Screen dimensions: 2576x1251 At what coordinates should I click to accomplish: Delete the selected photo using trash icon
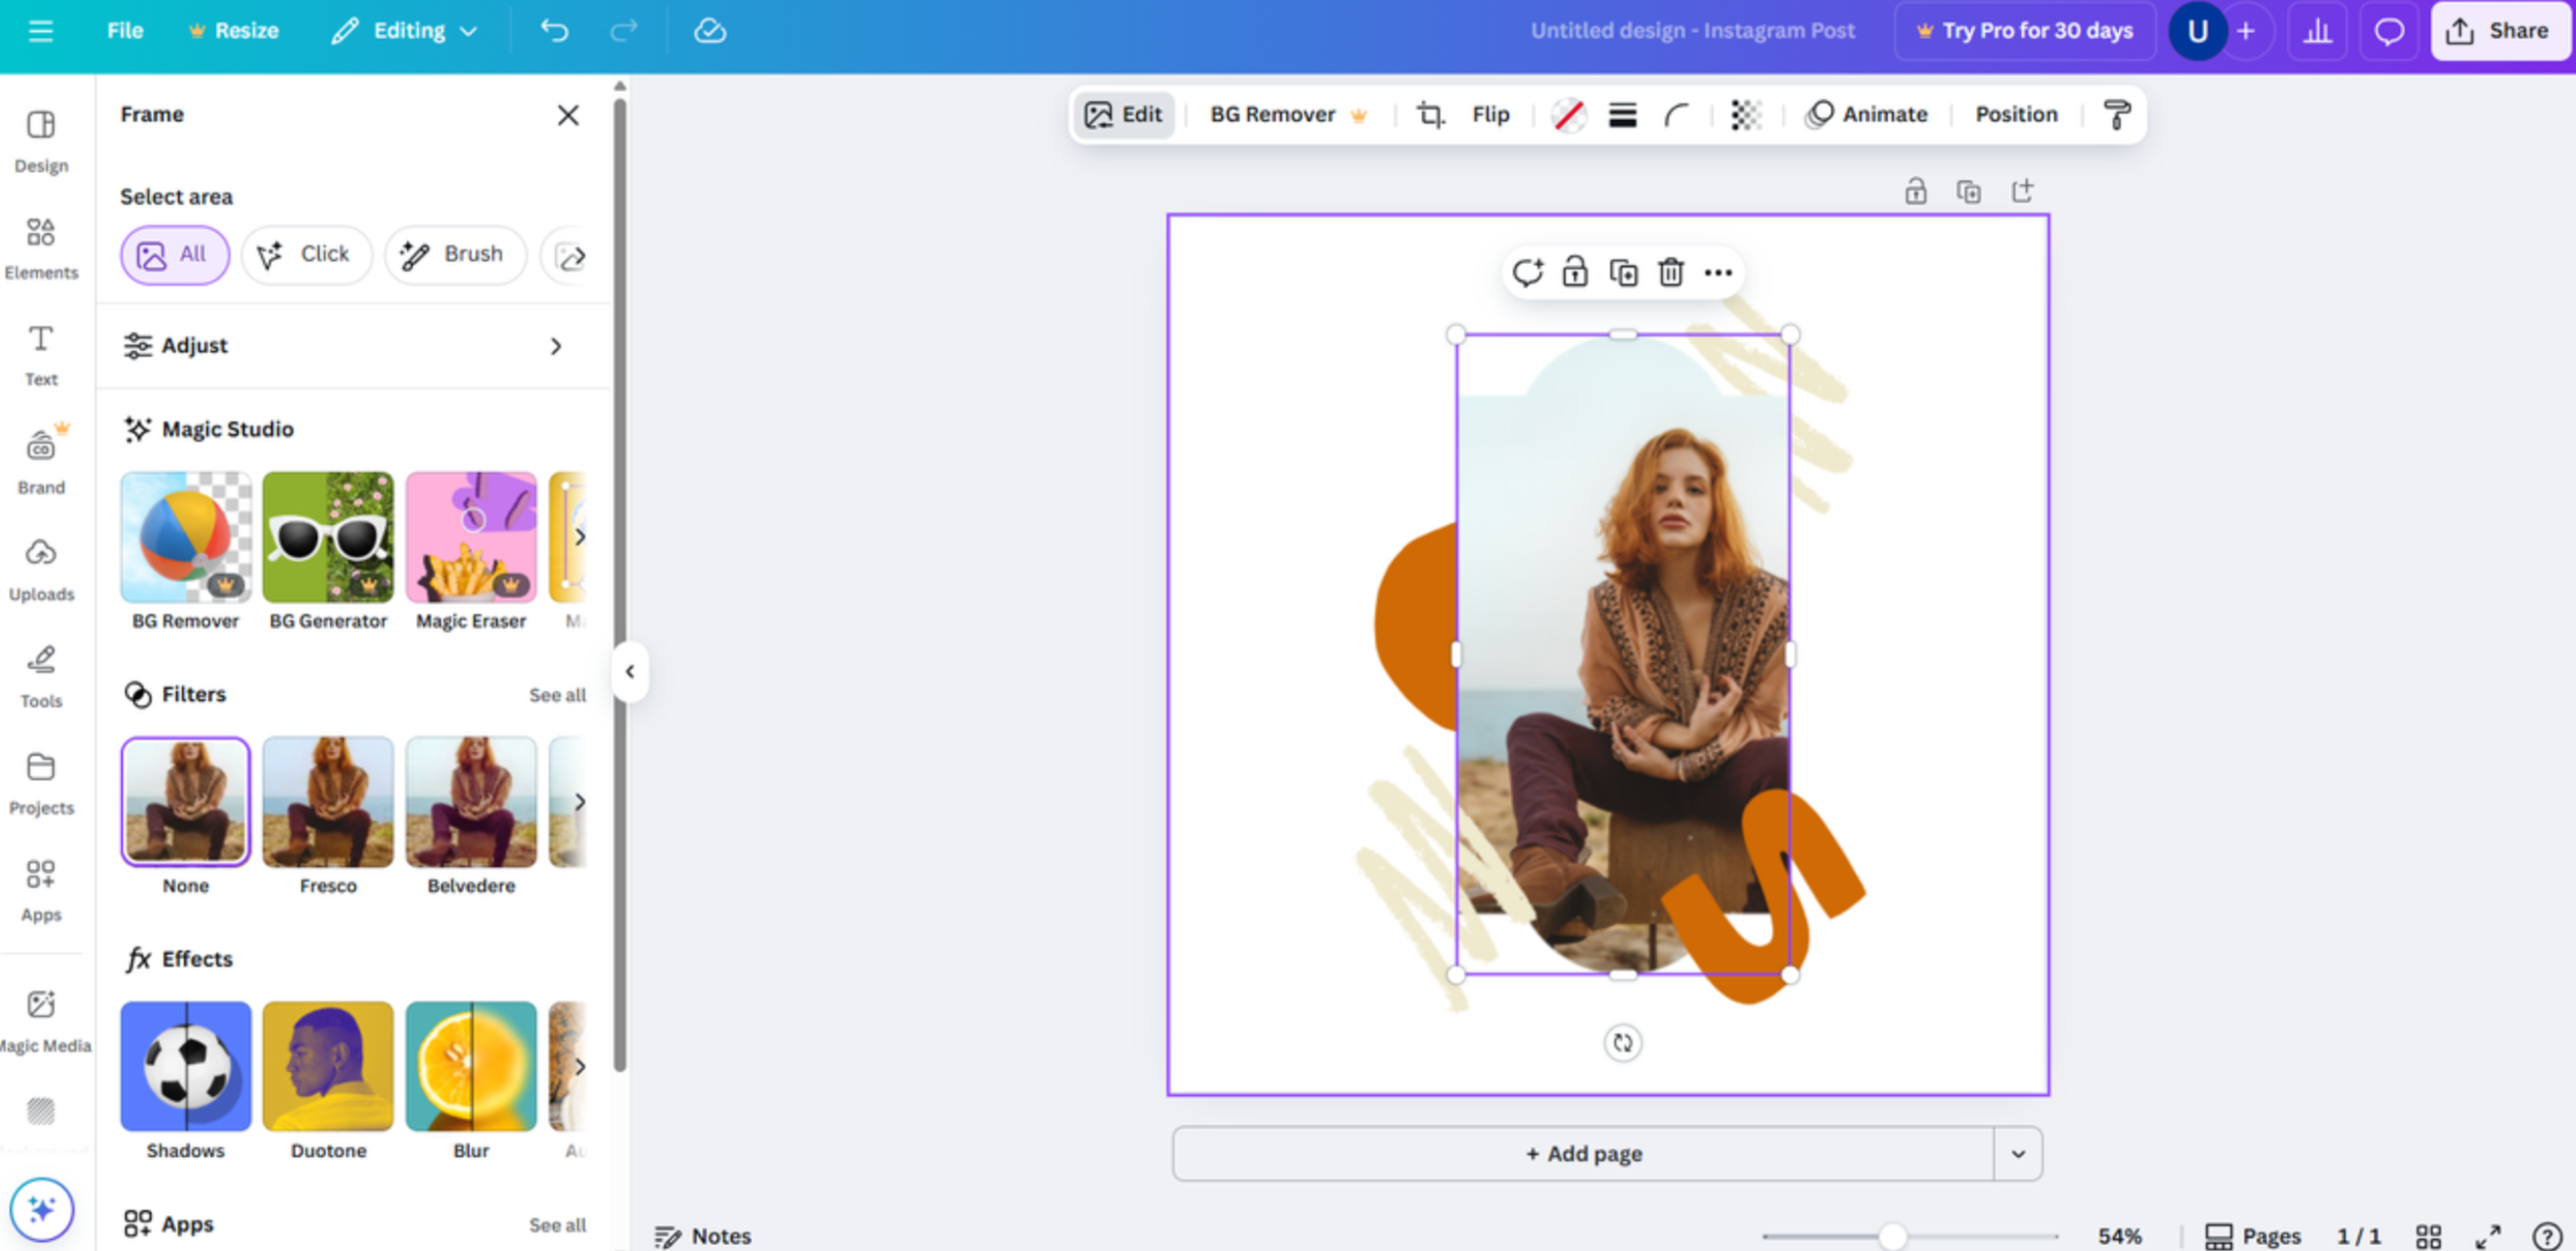pos(1670,272)
